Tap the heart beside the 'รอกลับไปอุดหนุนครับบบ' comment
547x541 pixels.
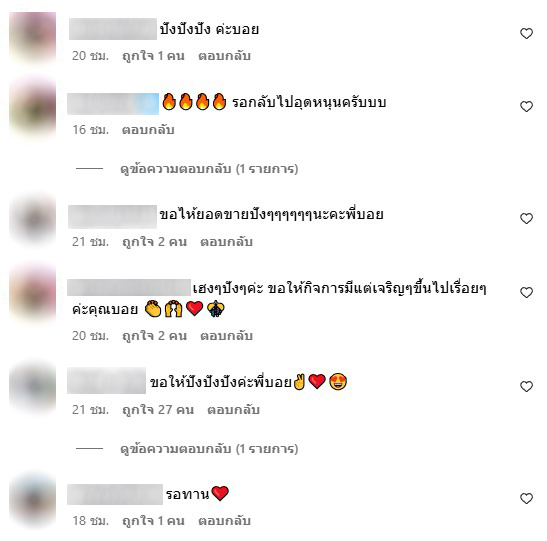click(526, 106)
